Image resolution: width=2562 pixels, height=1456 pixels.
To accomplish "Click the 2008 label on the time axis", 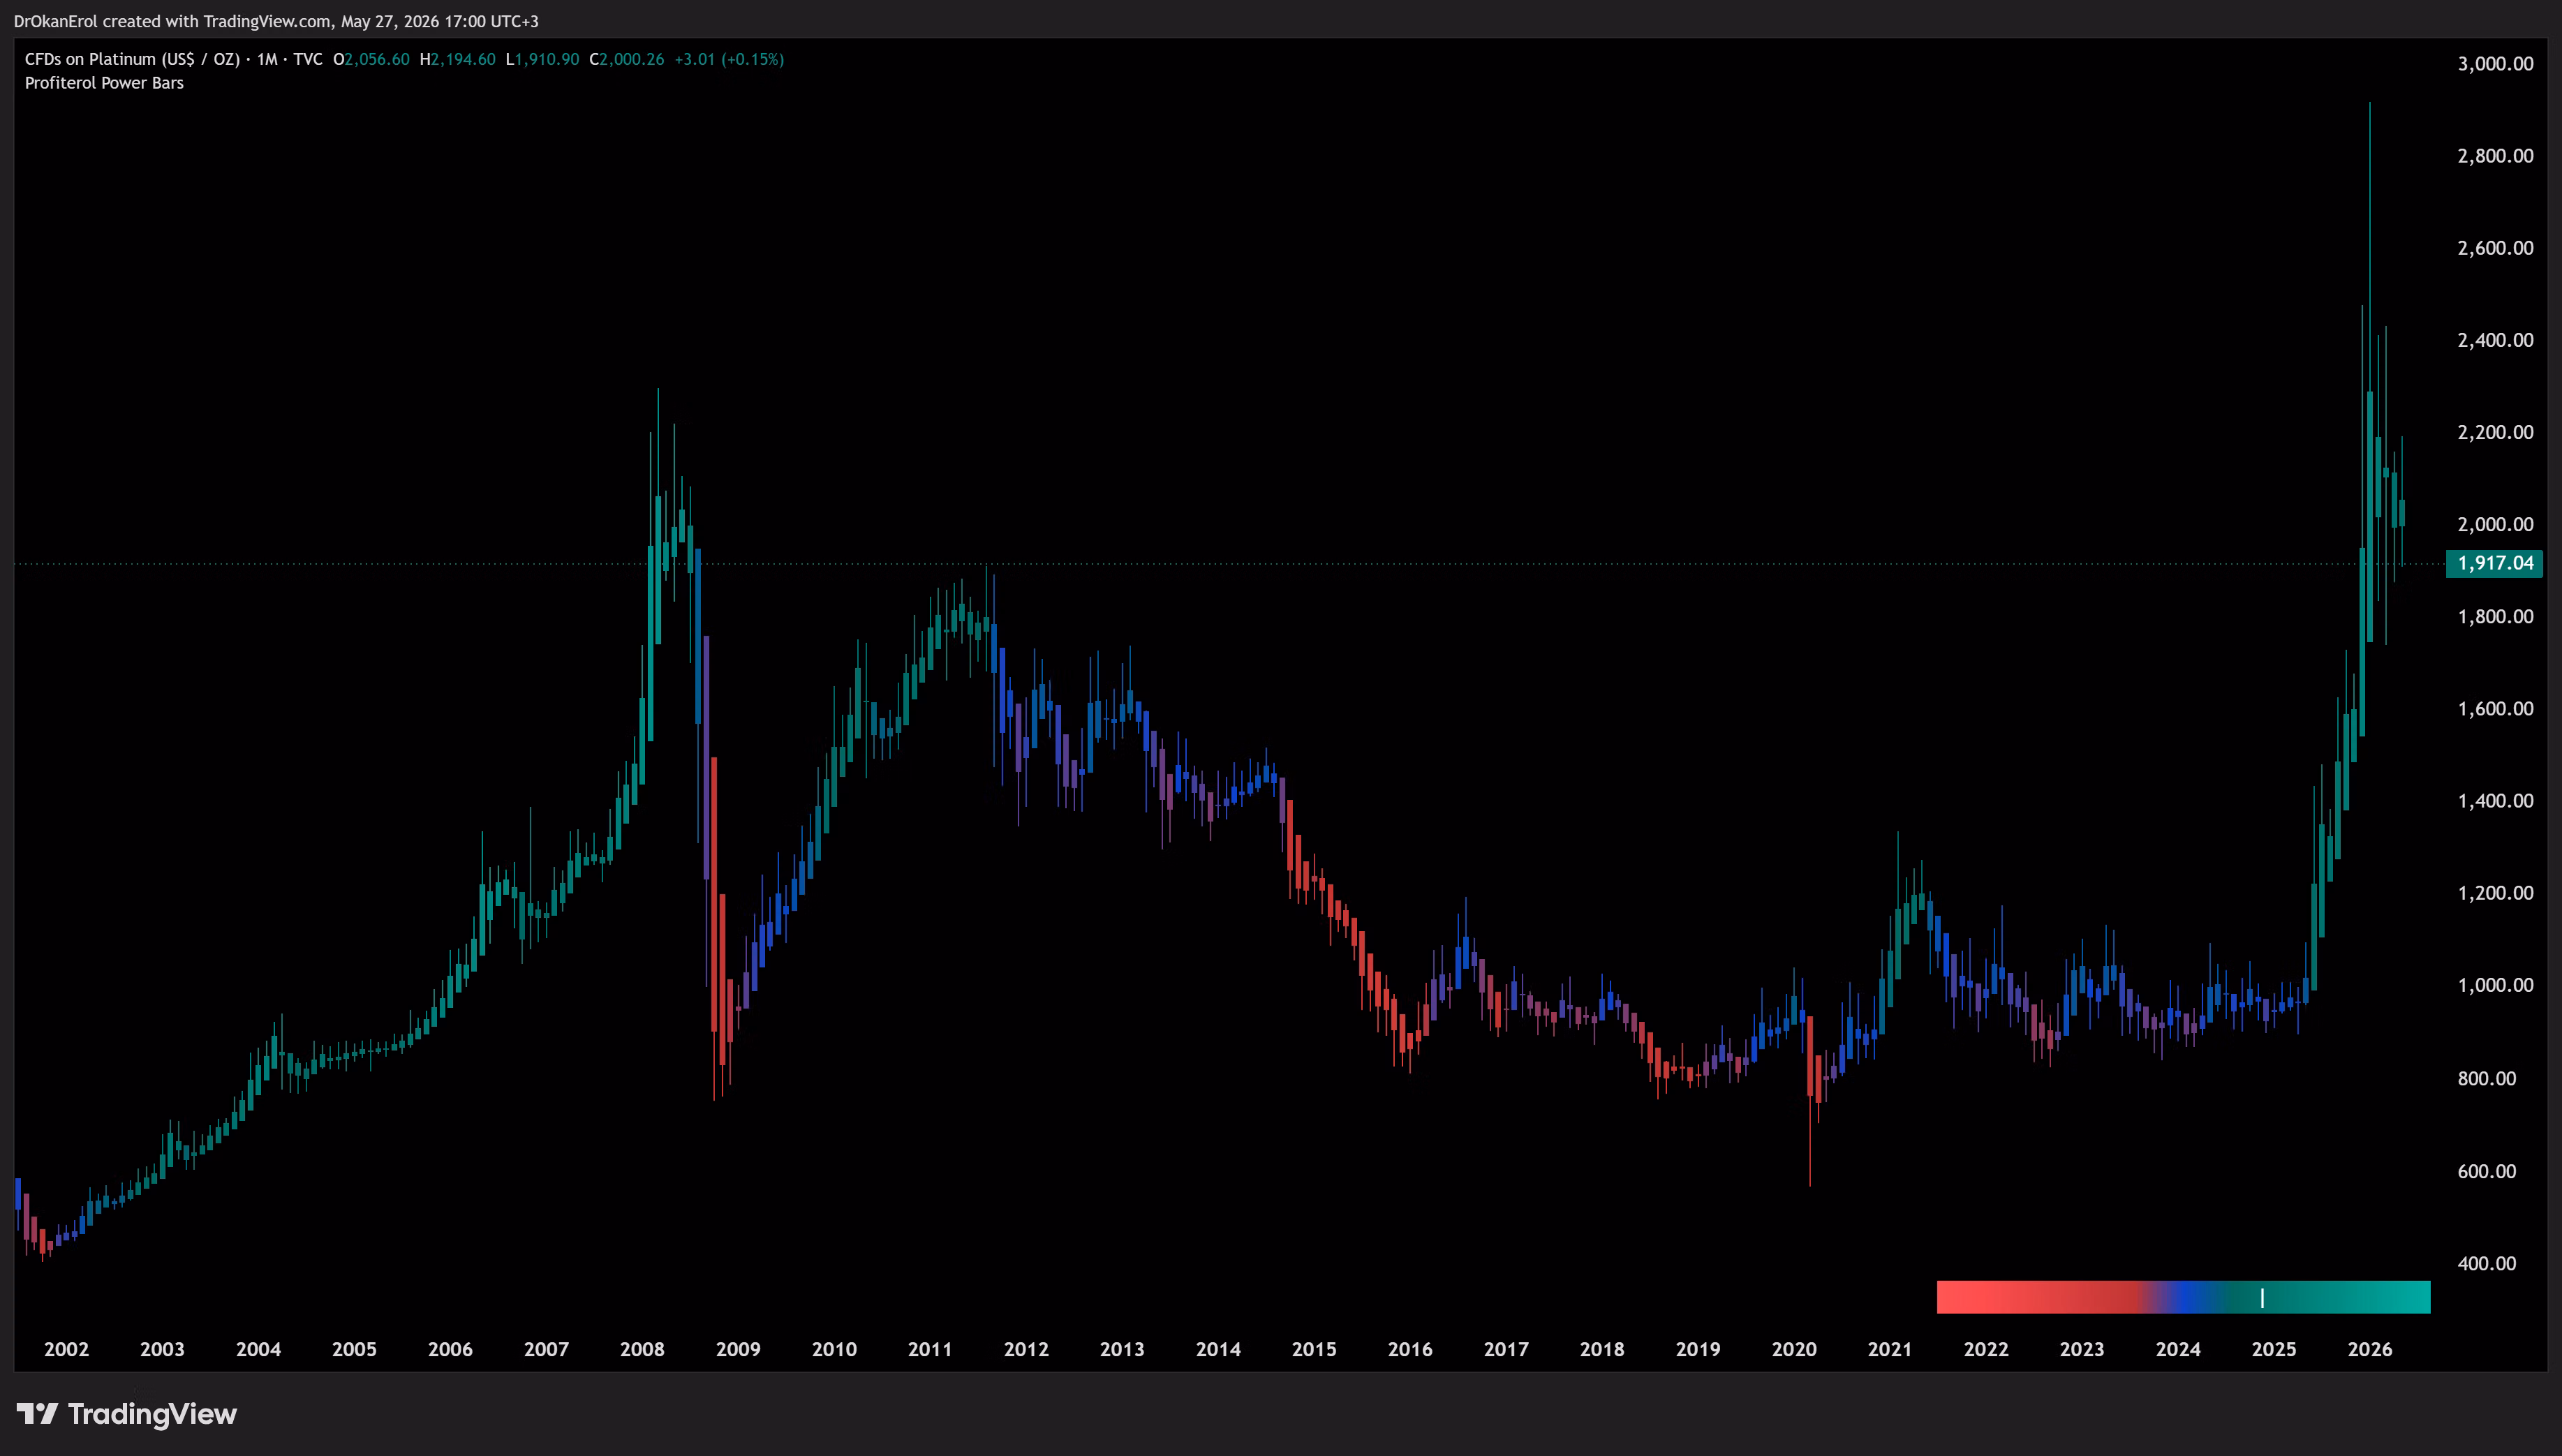I will point(642,1349).
